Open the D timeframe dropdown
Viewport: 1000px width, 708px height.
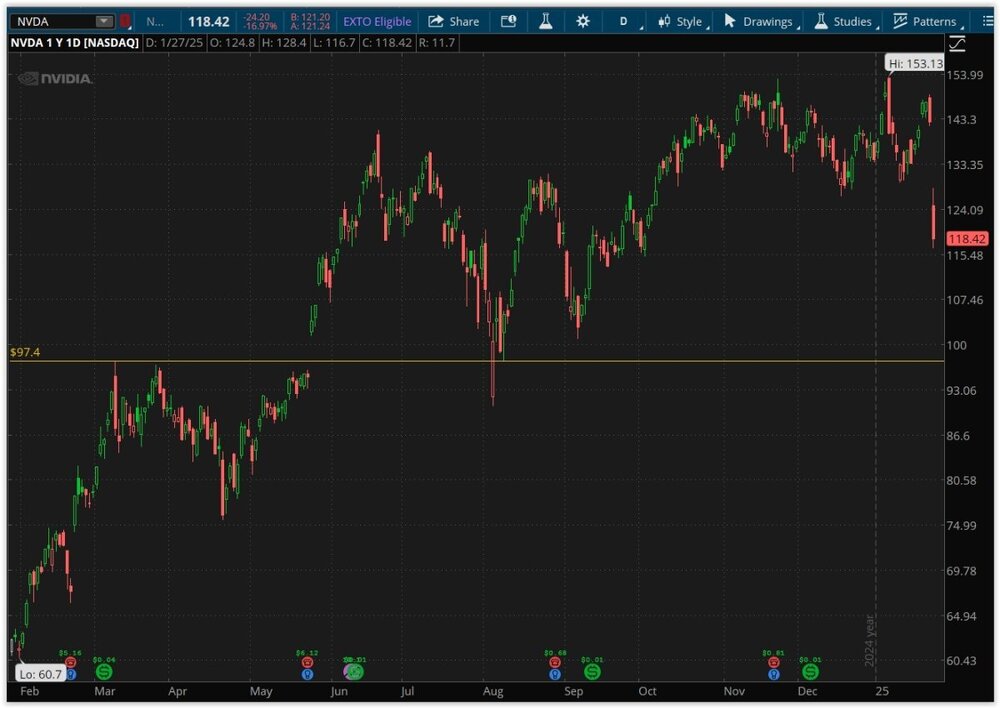click(624, 21)
